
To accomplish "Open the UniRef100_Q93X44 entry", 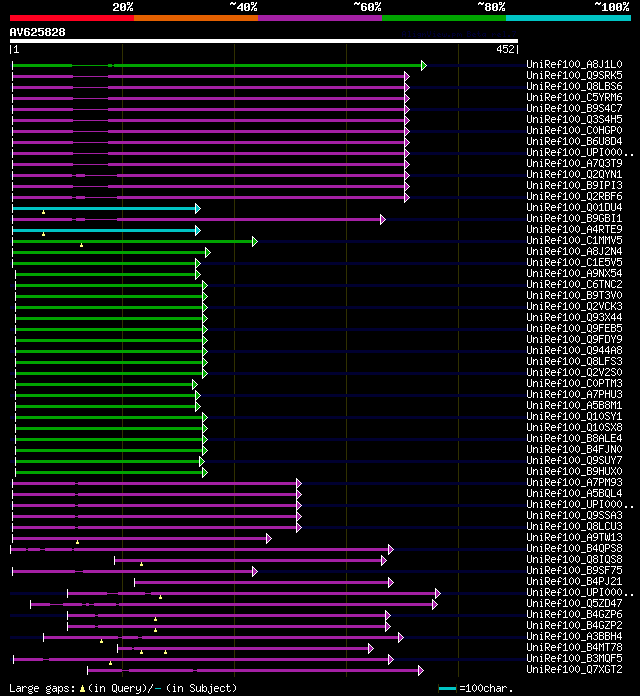I will 574,317.
